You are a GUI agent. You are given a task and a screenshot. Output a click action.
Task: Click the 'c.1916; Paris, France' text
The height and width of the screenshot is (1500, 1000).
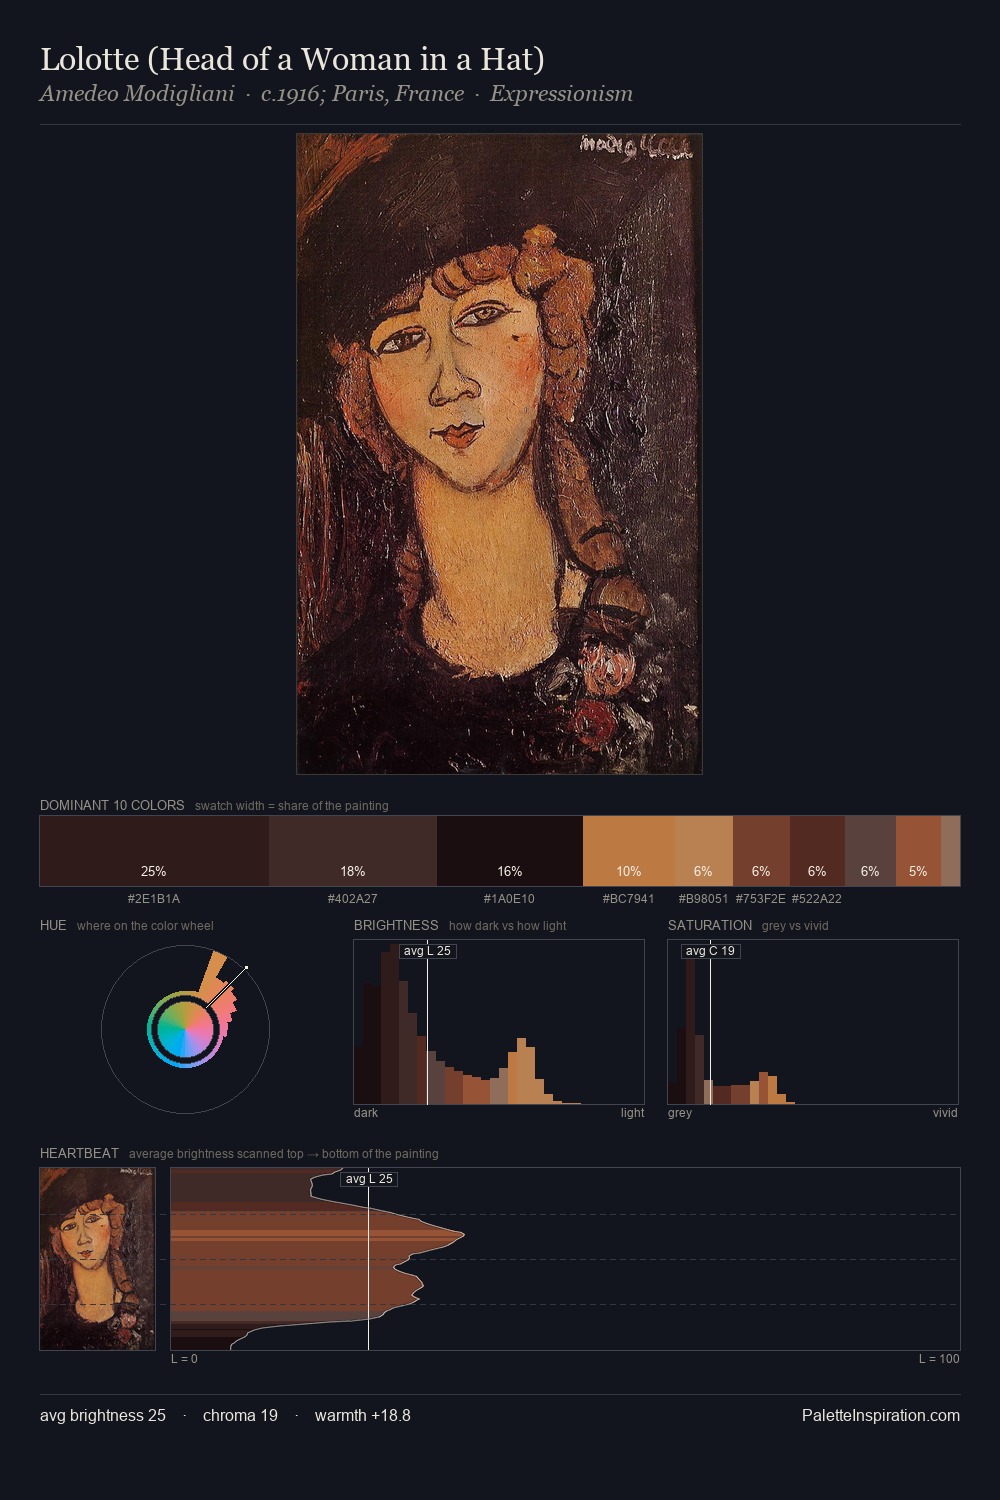tap(362, 94)
